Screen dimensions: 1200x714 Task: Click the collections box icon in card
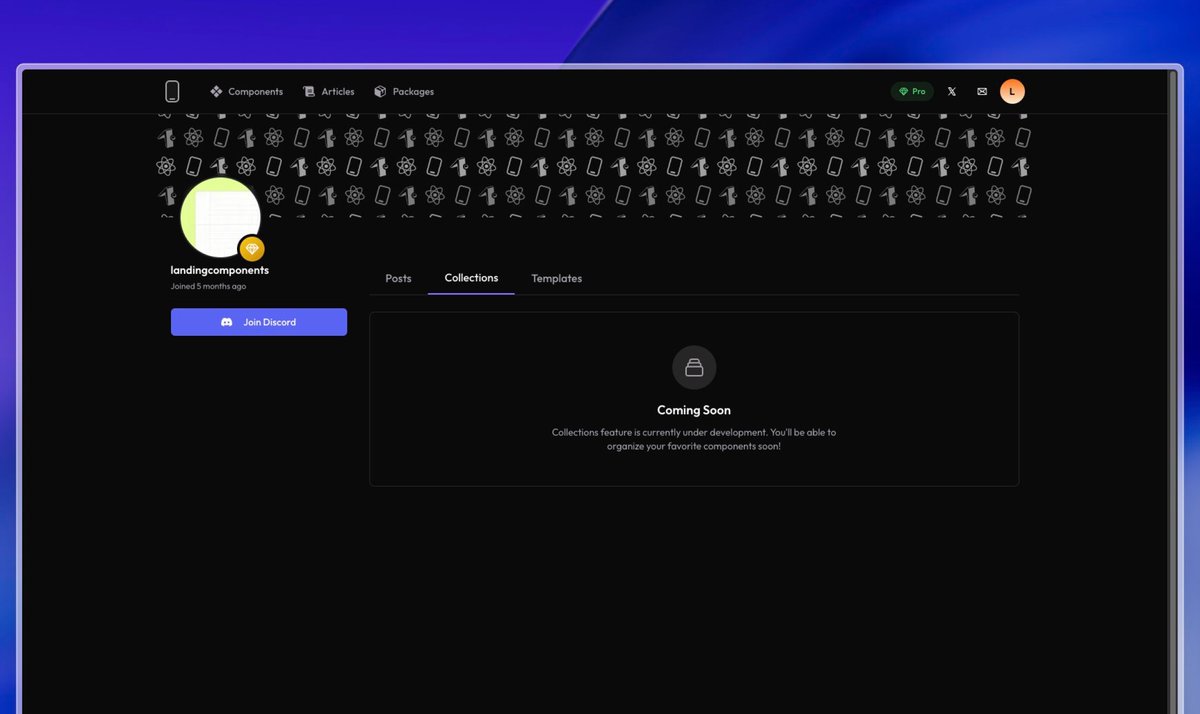pyautogui.click(x=694, y=367)
